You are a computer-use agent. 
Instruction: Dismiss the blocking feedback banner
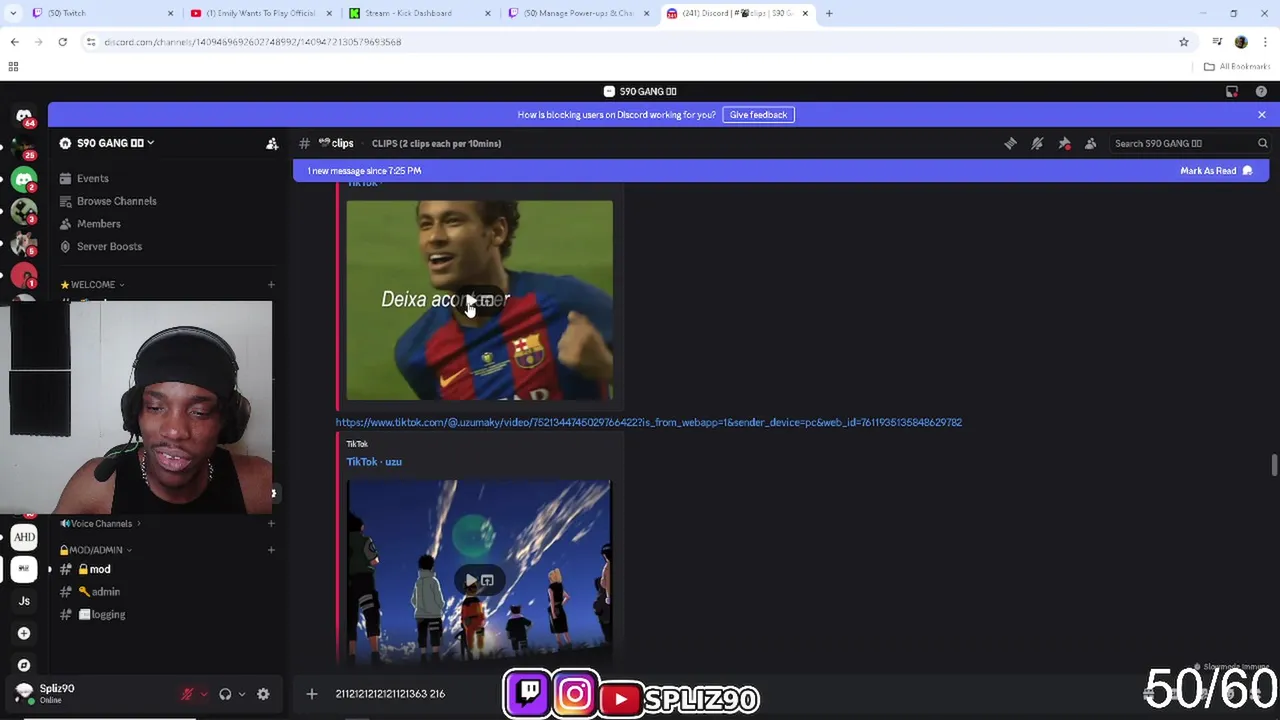click(x=1262, y=115)
